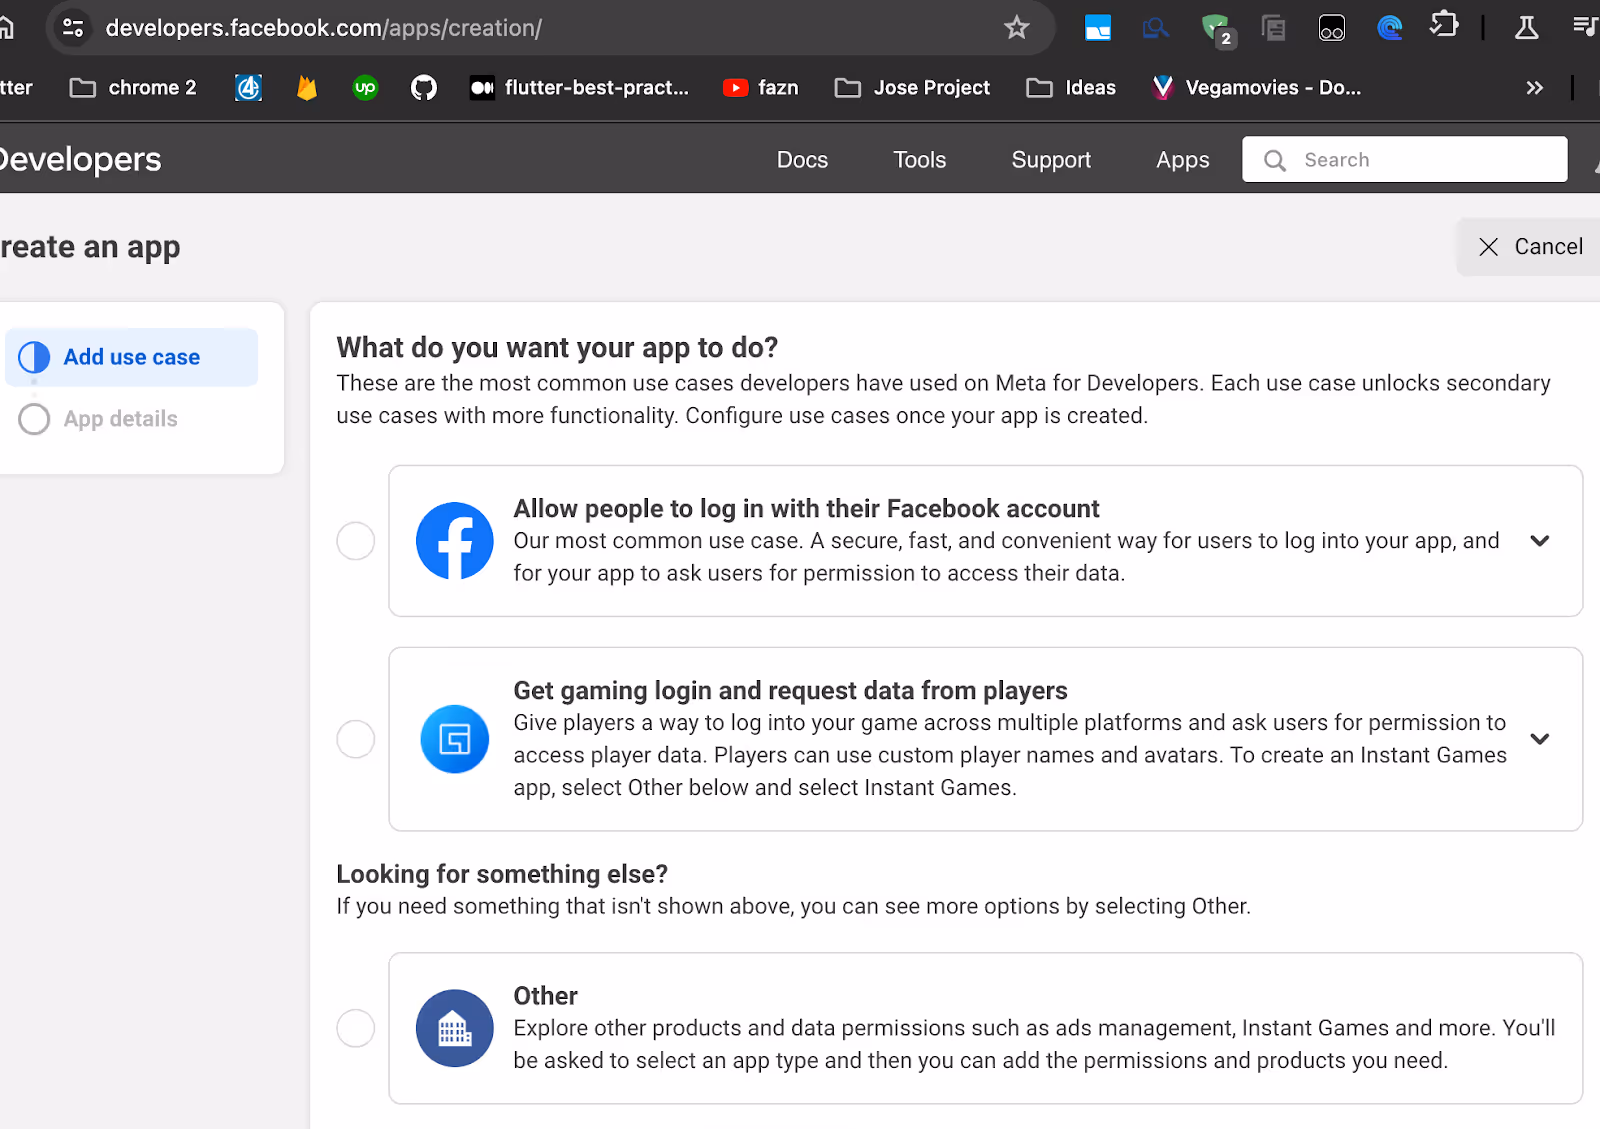Click 'Get gaming login and request data' title

(x=790, y=690)
